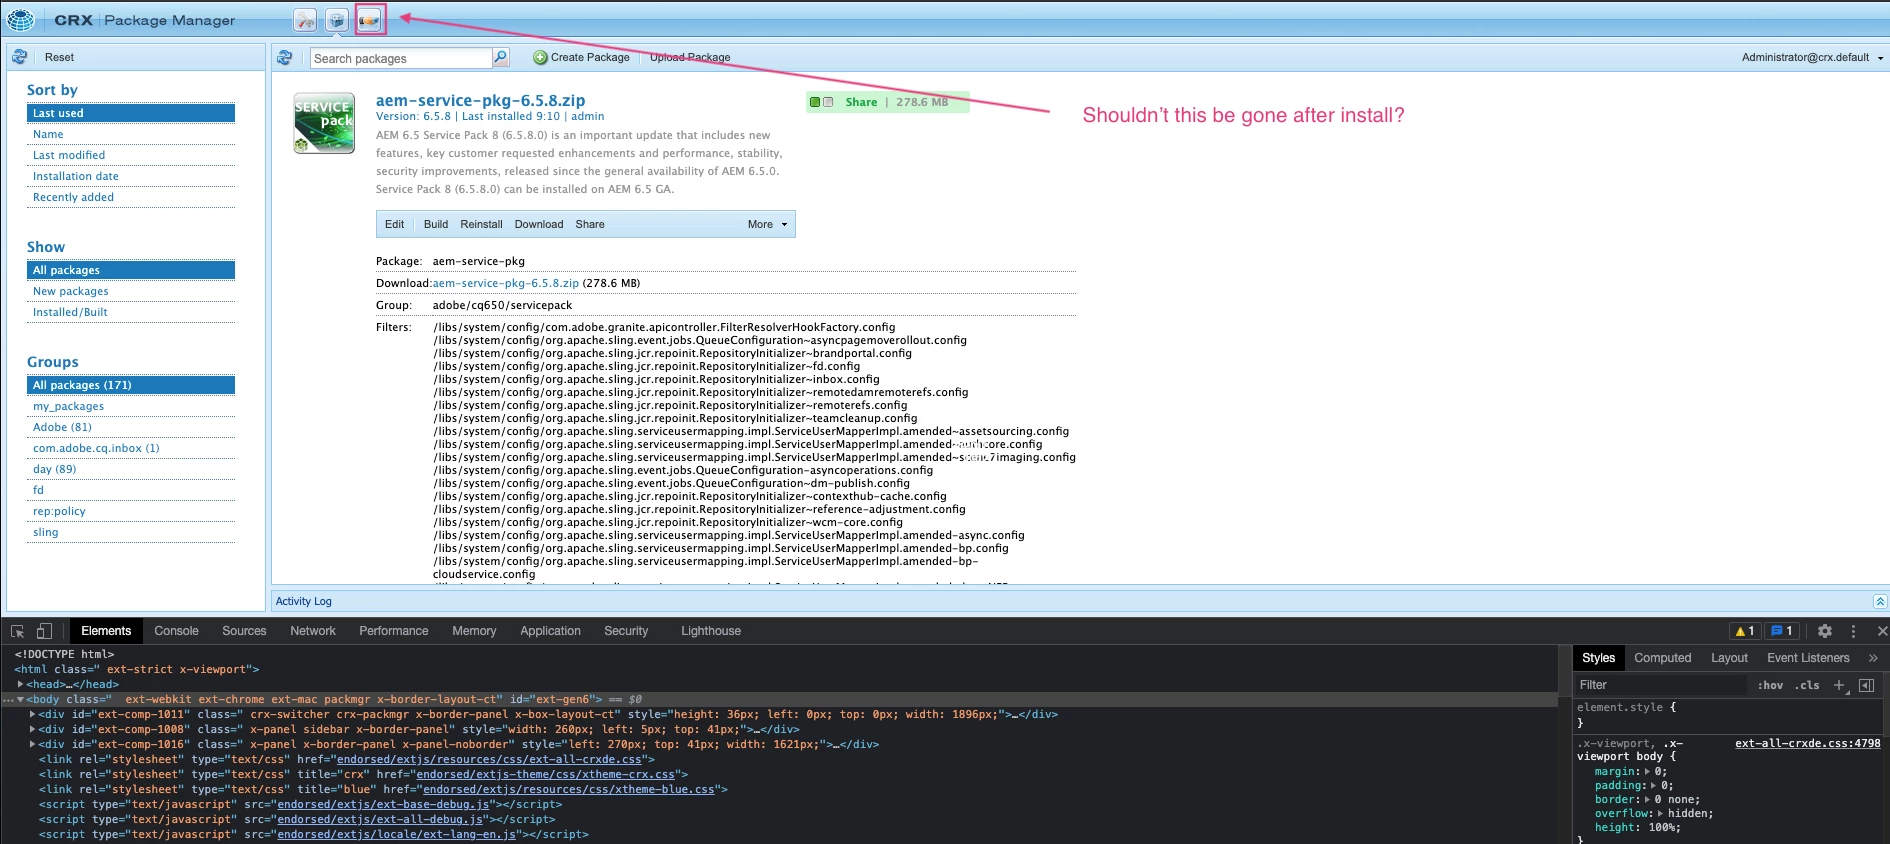Switch to DevTools Sources tab

244,631
